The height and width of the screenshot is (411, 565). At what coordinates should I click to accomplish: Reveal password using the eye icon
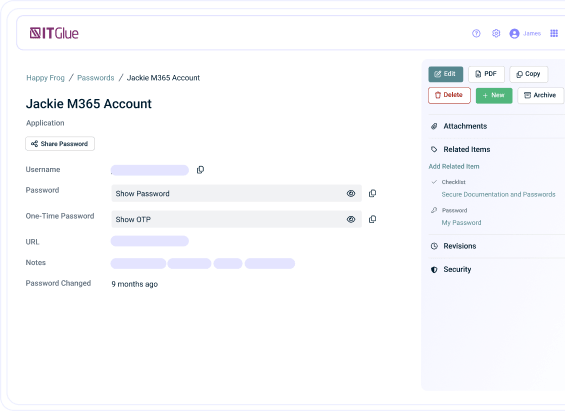pyautogui.click(x=351, y=193)
